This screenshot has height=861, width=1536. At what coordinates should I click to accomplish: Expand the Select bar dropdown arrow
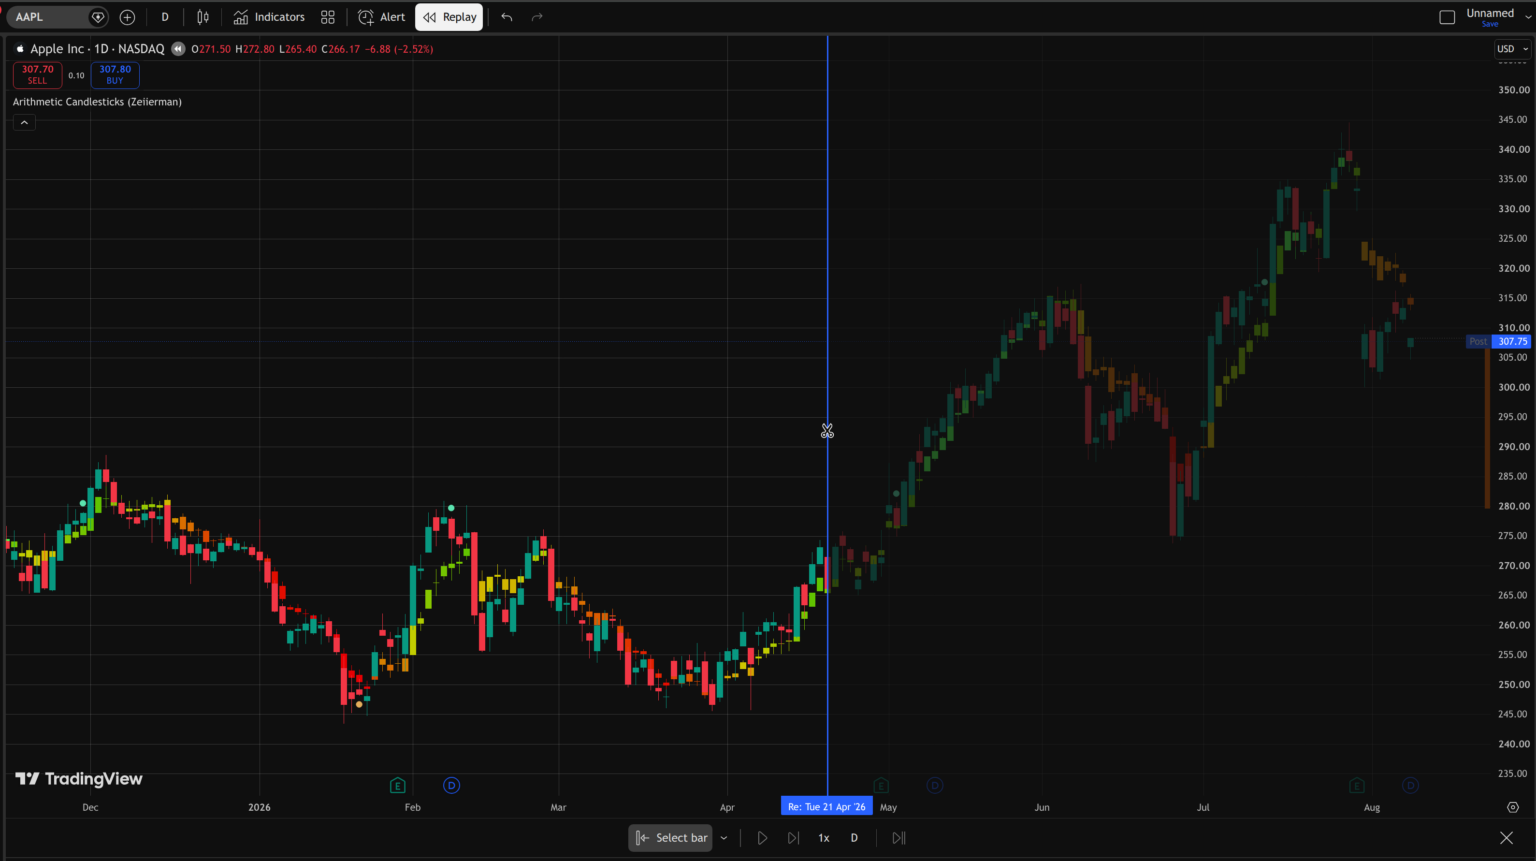tap(724, 838)
